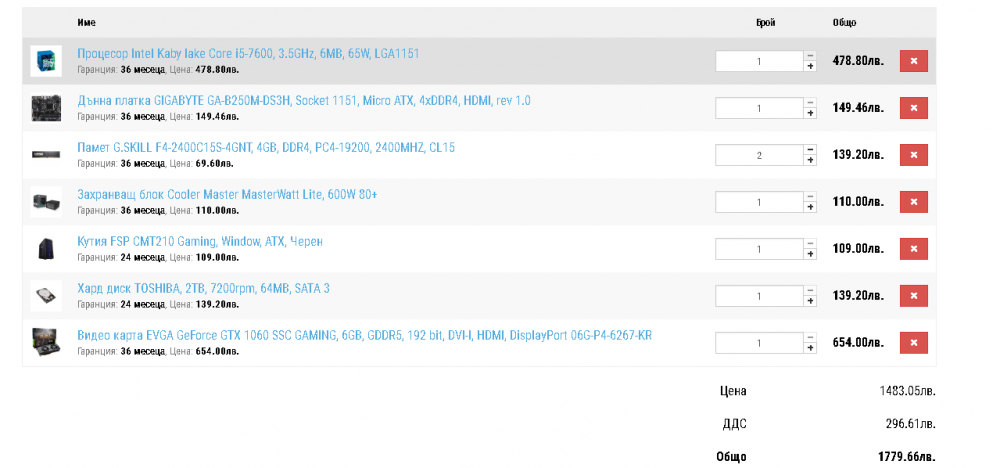
Task: Remove EVGA GeForce GTX 1060 from cart
Action: pyautogui.click(x=913, y=342)
